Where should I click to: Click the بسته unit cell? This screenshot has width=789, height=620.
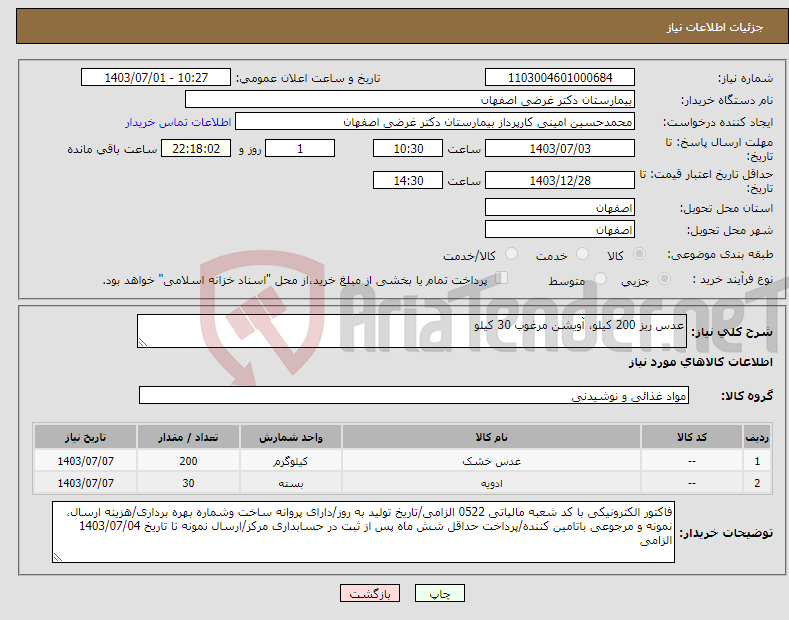[291, 483]
